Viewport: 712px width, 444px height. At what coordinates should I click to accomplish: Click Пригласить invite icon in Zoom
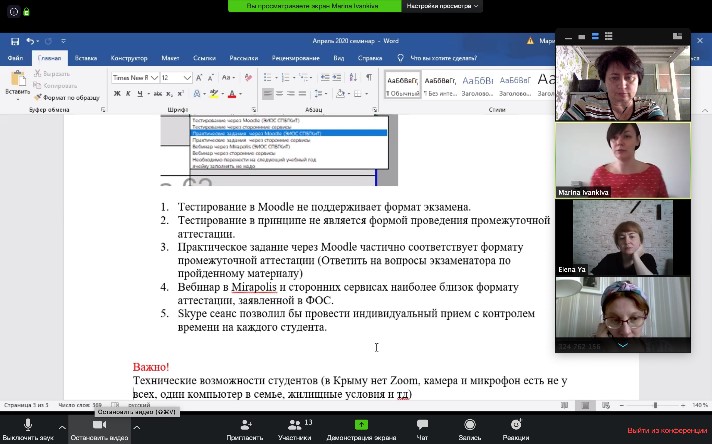point(246,425)
